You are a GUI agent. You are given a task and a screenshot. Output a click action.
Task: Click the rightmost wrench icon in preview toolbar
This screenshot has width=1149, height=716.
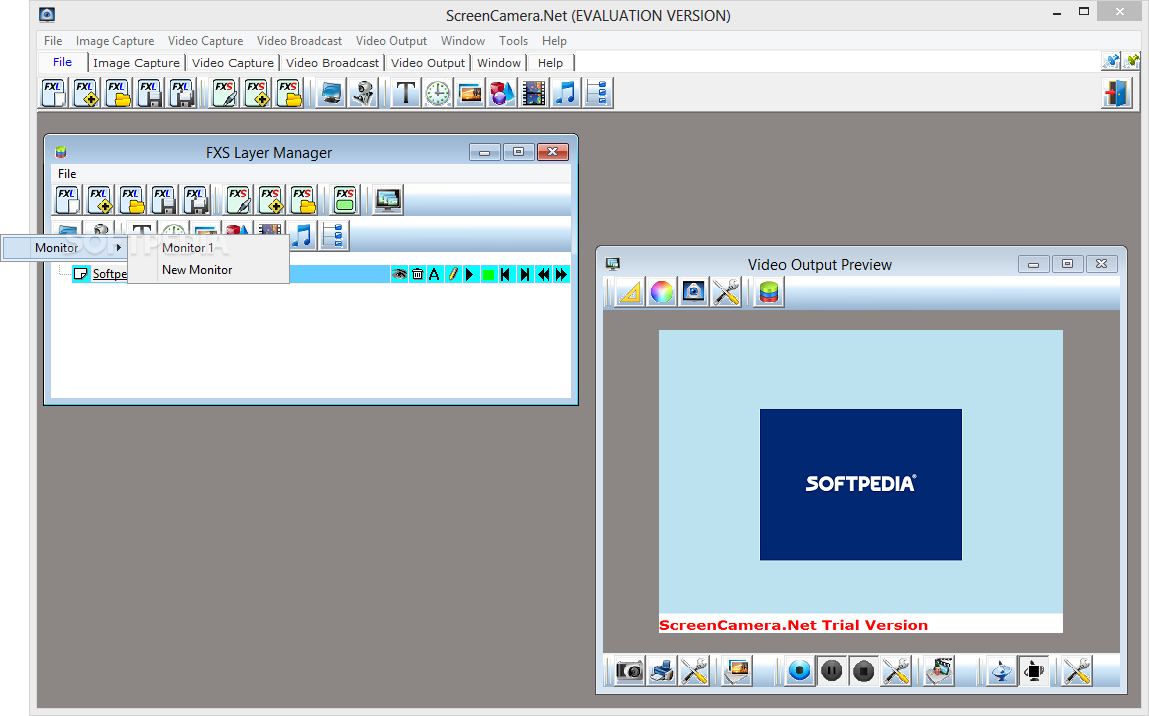coord(1076,671)
